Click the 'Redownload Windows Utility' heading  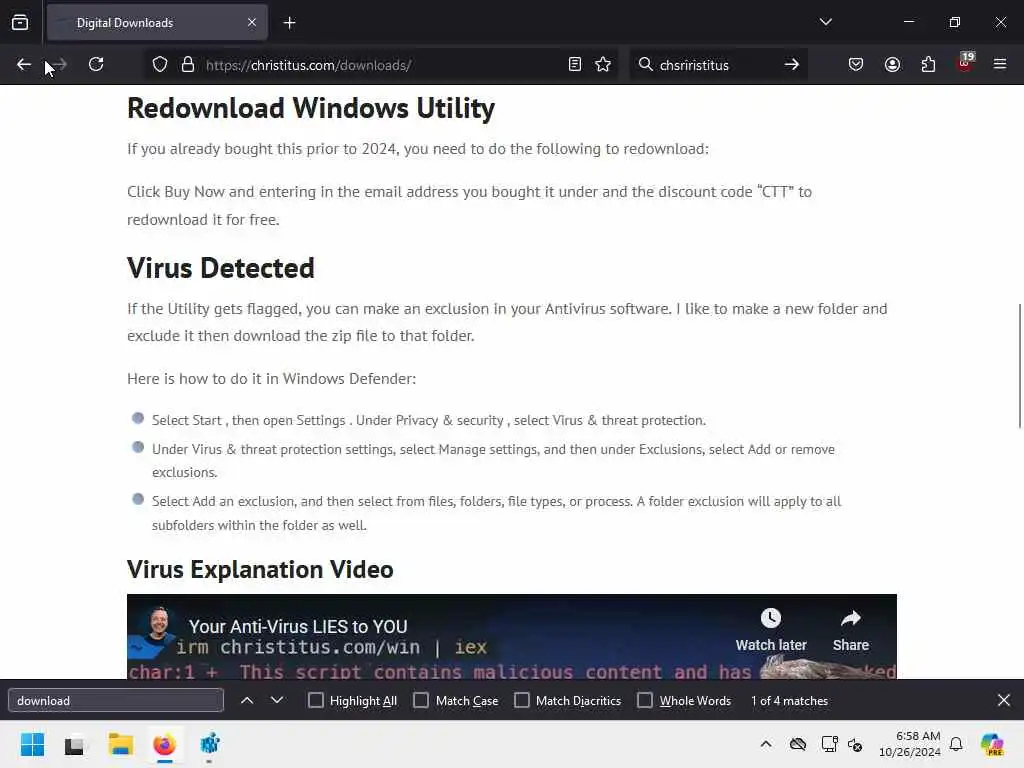[x=311, y=108]
